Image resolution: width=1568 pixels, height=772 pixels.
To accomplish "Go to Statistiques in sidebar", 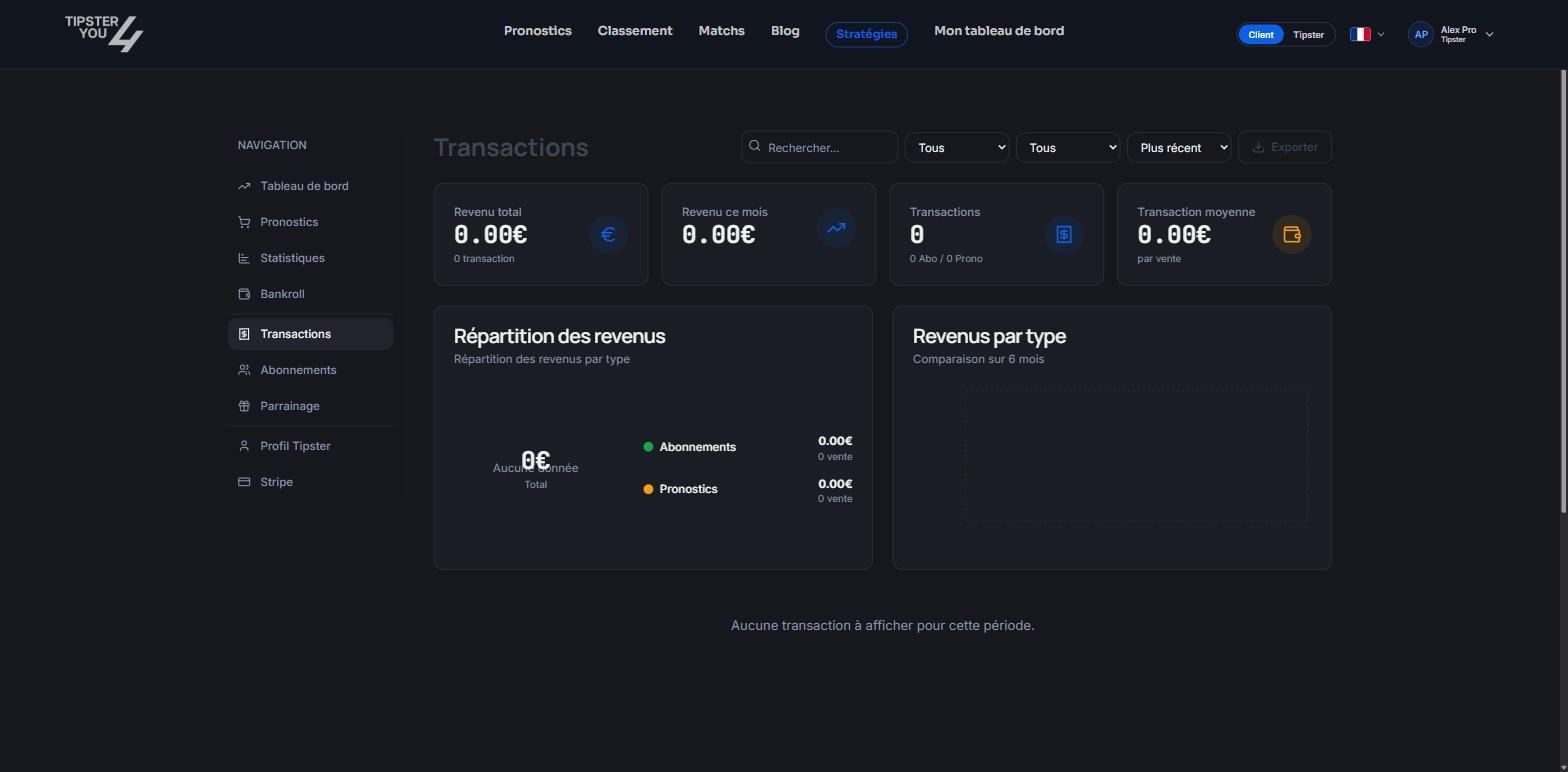I will 311,258.
